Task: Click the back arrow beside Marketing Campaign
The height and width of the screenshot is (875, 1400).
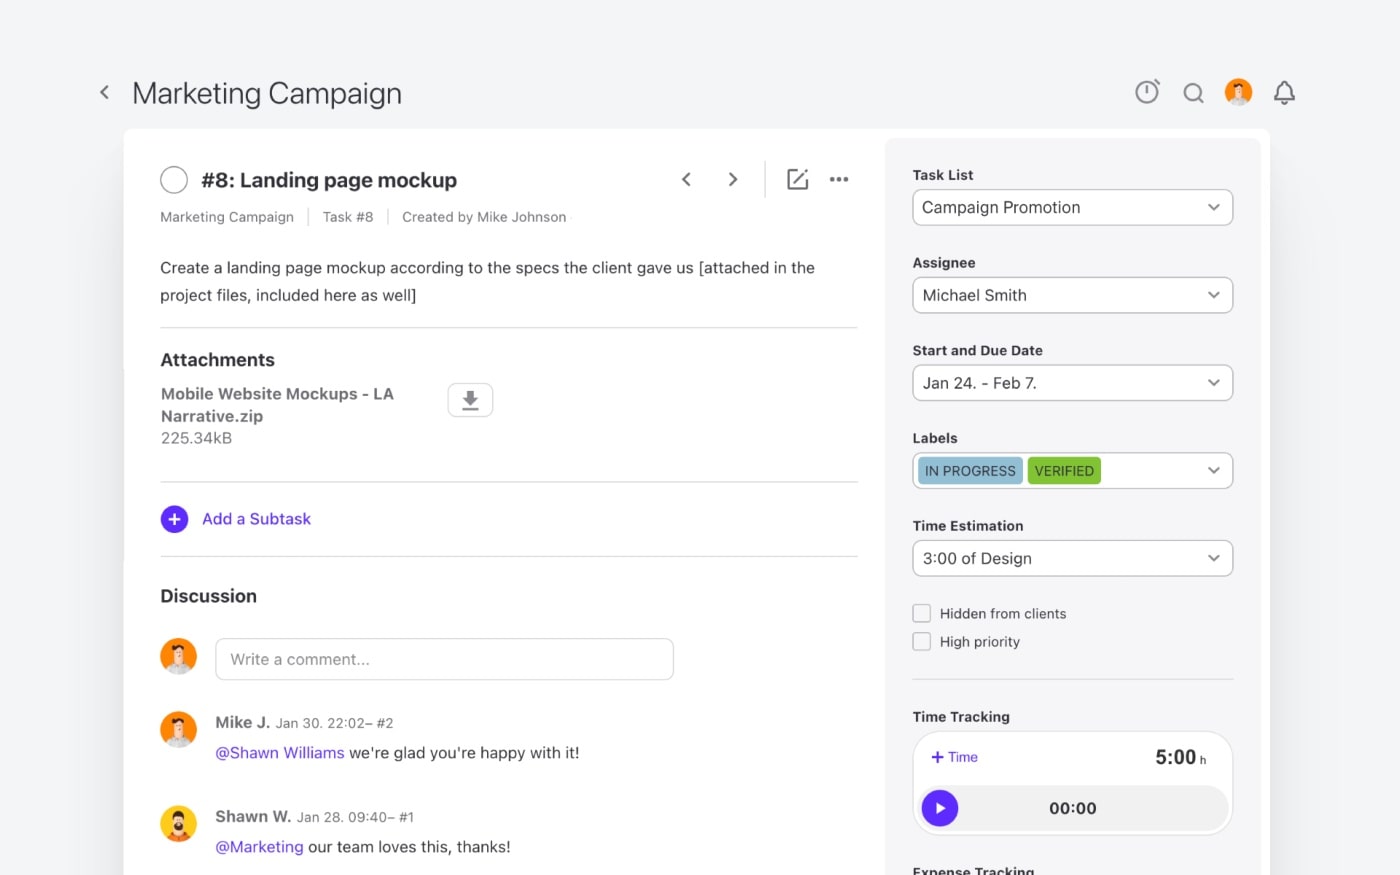Action: click(x=104, y=93)
